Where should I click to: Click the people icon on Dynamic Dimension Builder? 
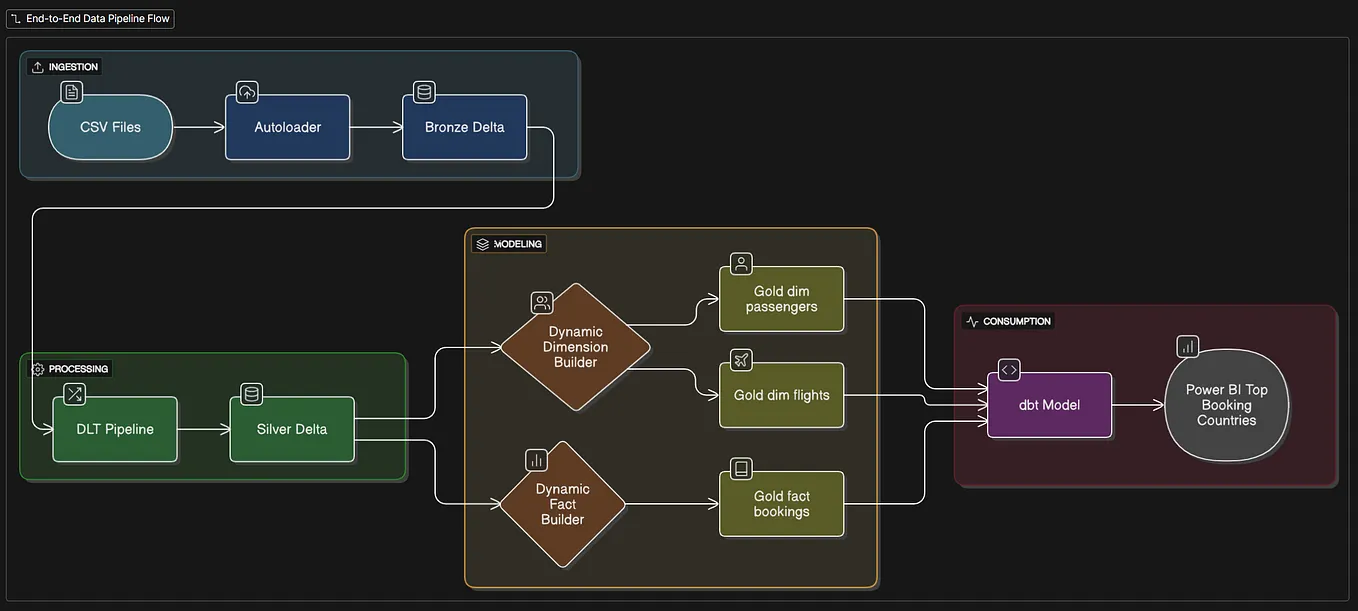541,302
